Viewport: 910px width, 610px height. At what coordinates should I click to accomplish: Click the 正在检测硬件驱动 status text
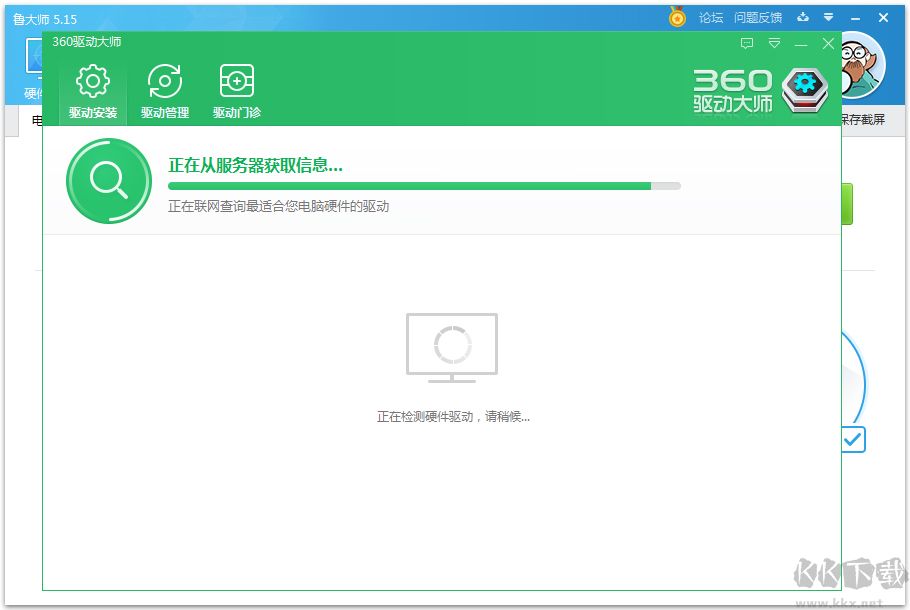click(x=452, y=416)
